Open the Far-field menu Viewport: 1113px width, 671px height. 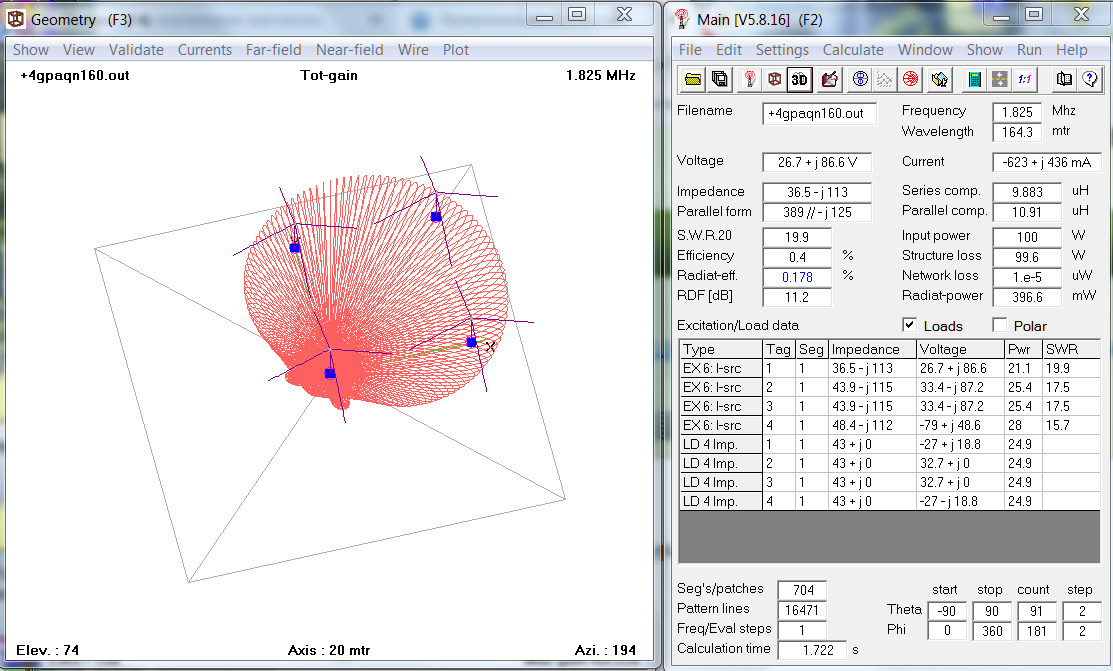pos(273,50)
